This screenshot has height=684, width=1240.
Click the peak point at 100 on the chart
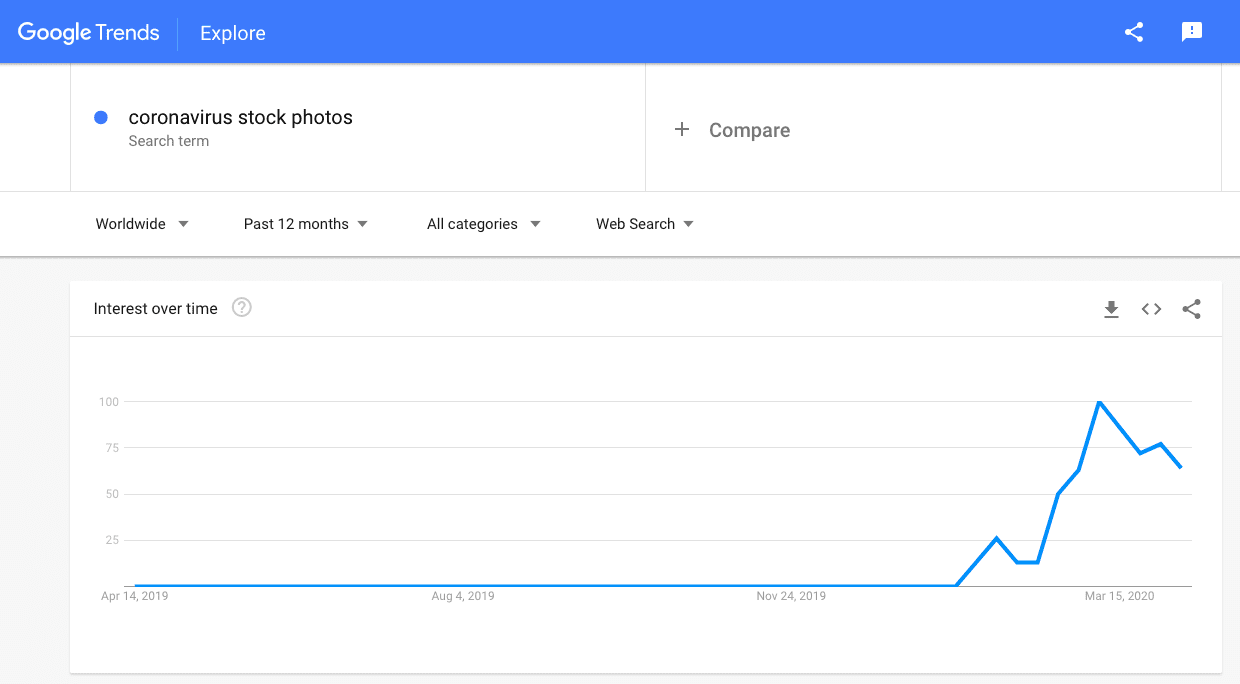(x=1099, y=402)
